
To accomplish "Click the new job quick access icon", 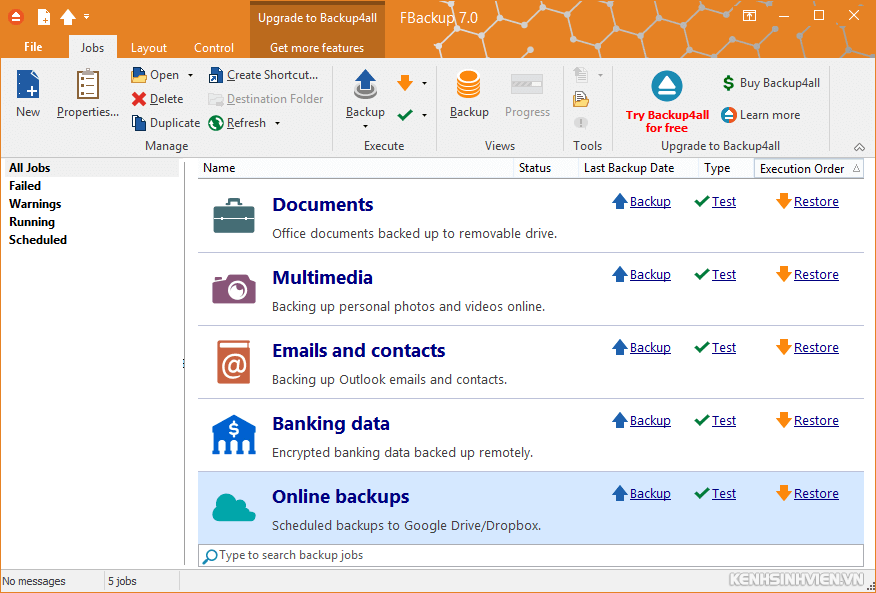I will click(44, 17).
